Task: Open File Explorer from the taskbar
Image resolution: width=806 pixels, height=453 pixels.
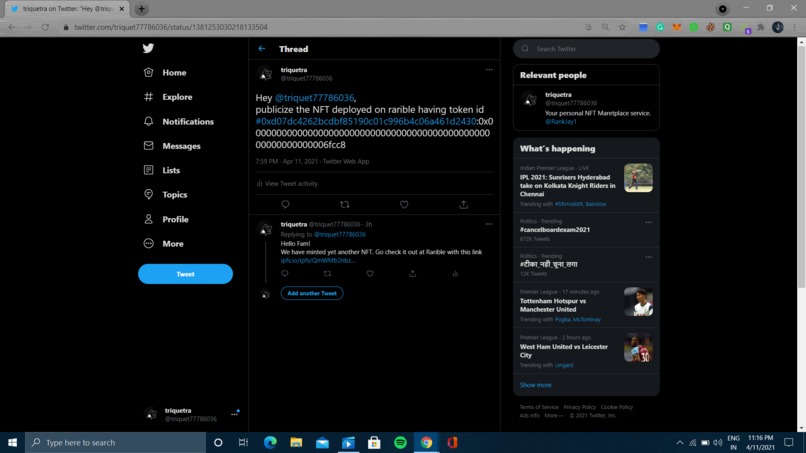Action: (296, 442)
